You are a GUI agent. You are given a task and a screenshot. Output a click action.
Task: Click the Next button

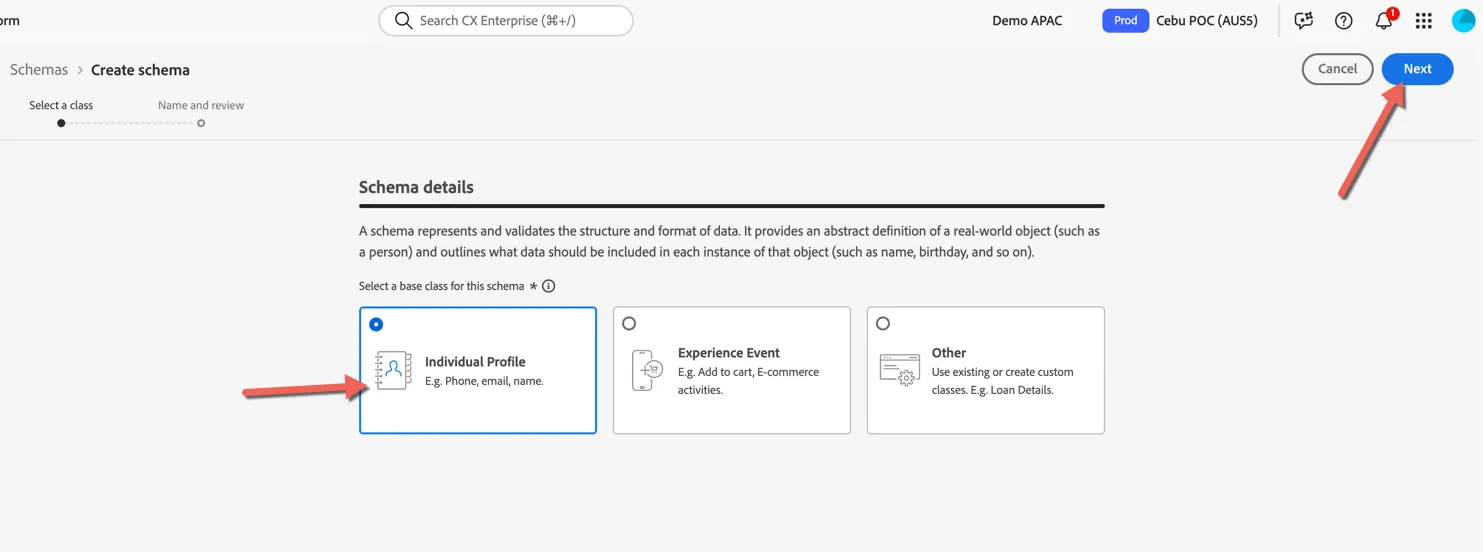click(1417, 69)
